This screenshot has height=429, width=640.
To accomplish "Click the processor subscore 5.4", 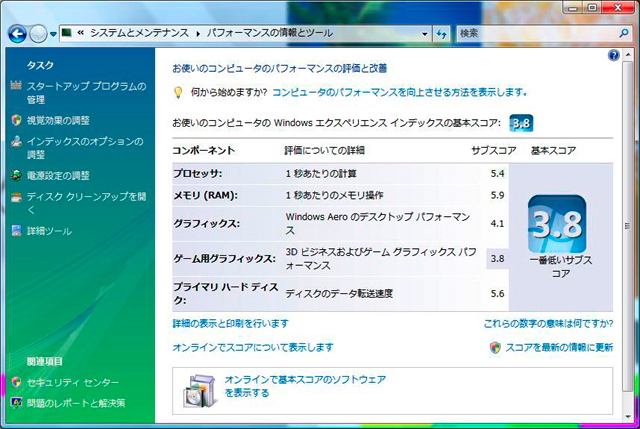I will point(497,173).
